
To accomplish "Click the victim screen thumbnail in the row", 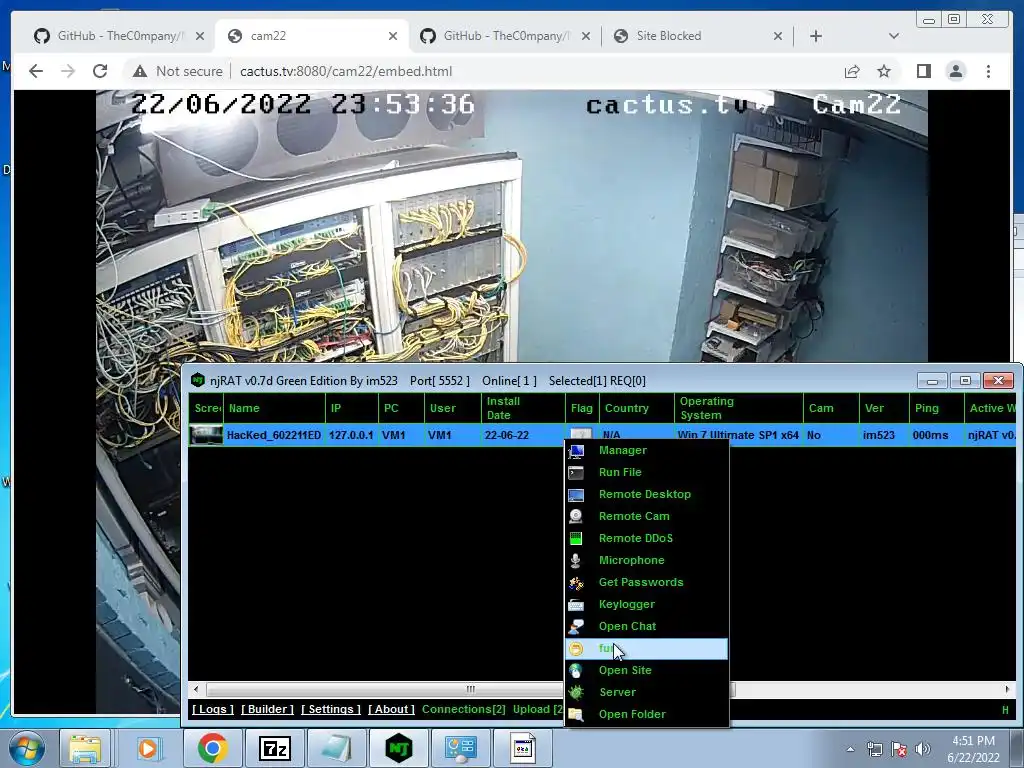I will coord(206,435).
